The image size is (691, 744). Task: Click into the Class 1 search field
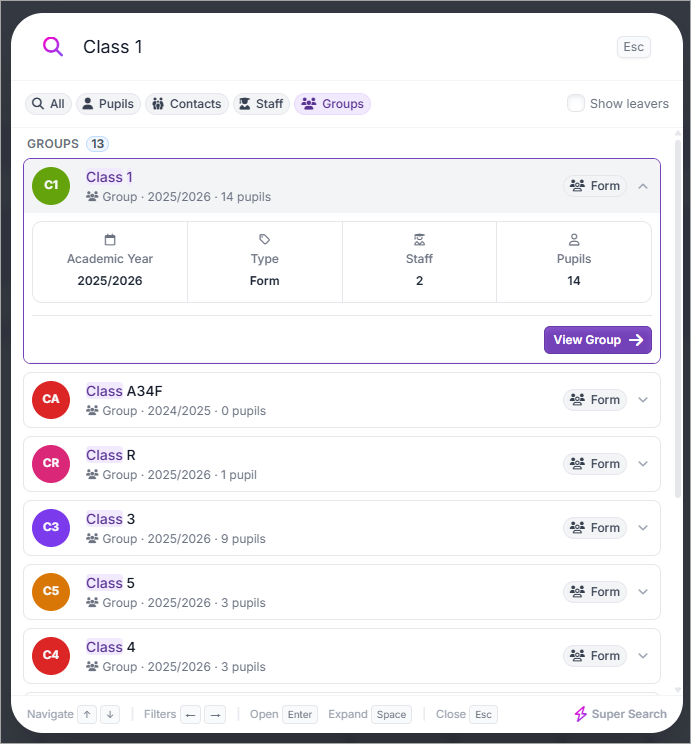click(x=342, y=47)
